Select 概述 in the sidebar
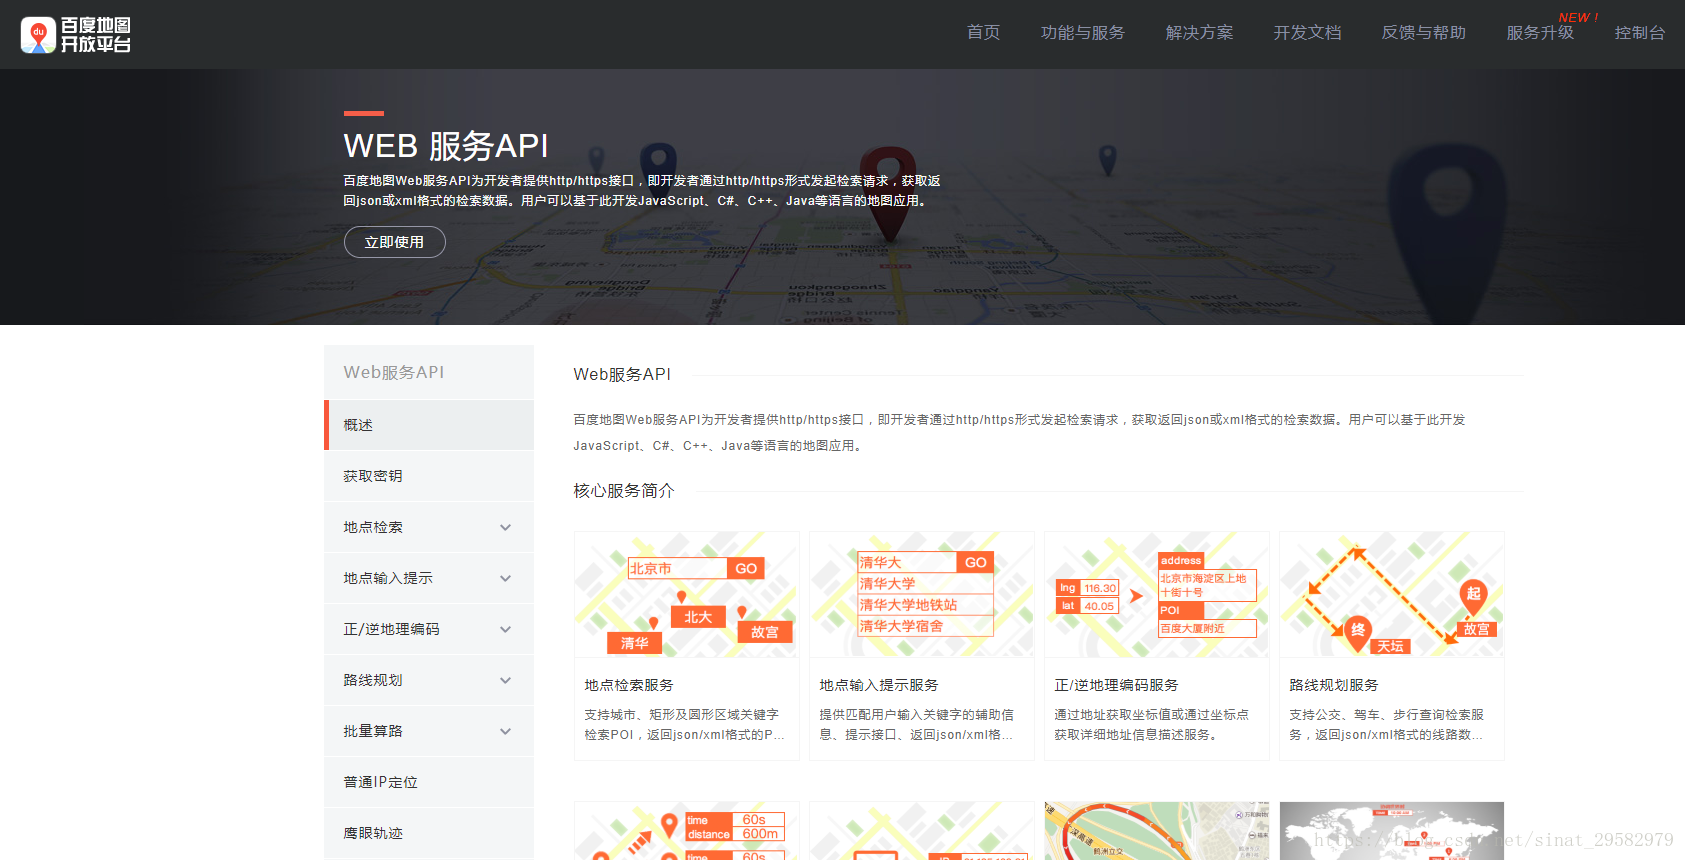Image resolution: width=1685 pixels, height=860 pixels. [429, 425]
